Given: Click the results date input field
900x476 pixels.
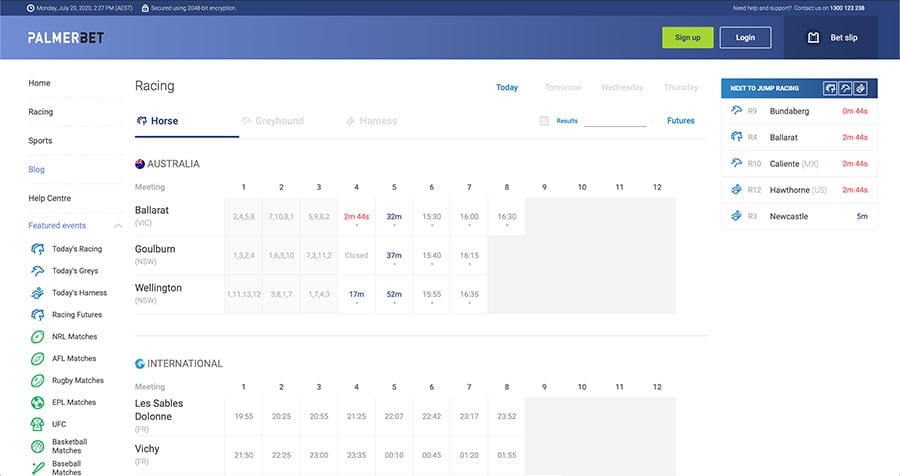Looking at the screenshot, I should 615,121.
